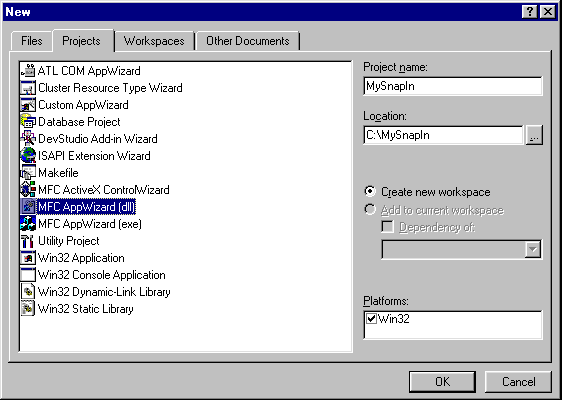This screenshot has height=400, width=562.
Task: Click the Win32 Static Library icon
Action: point(28,309)
